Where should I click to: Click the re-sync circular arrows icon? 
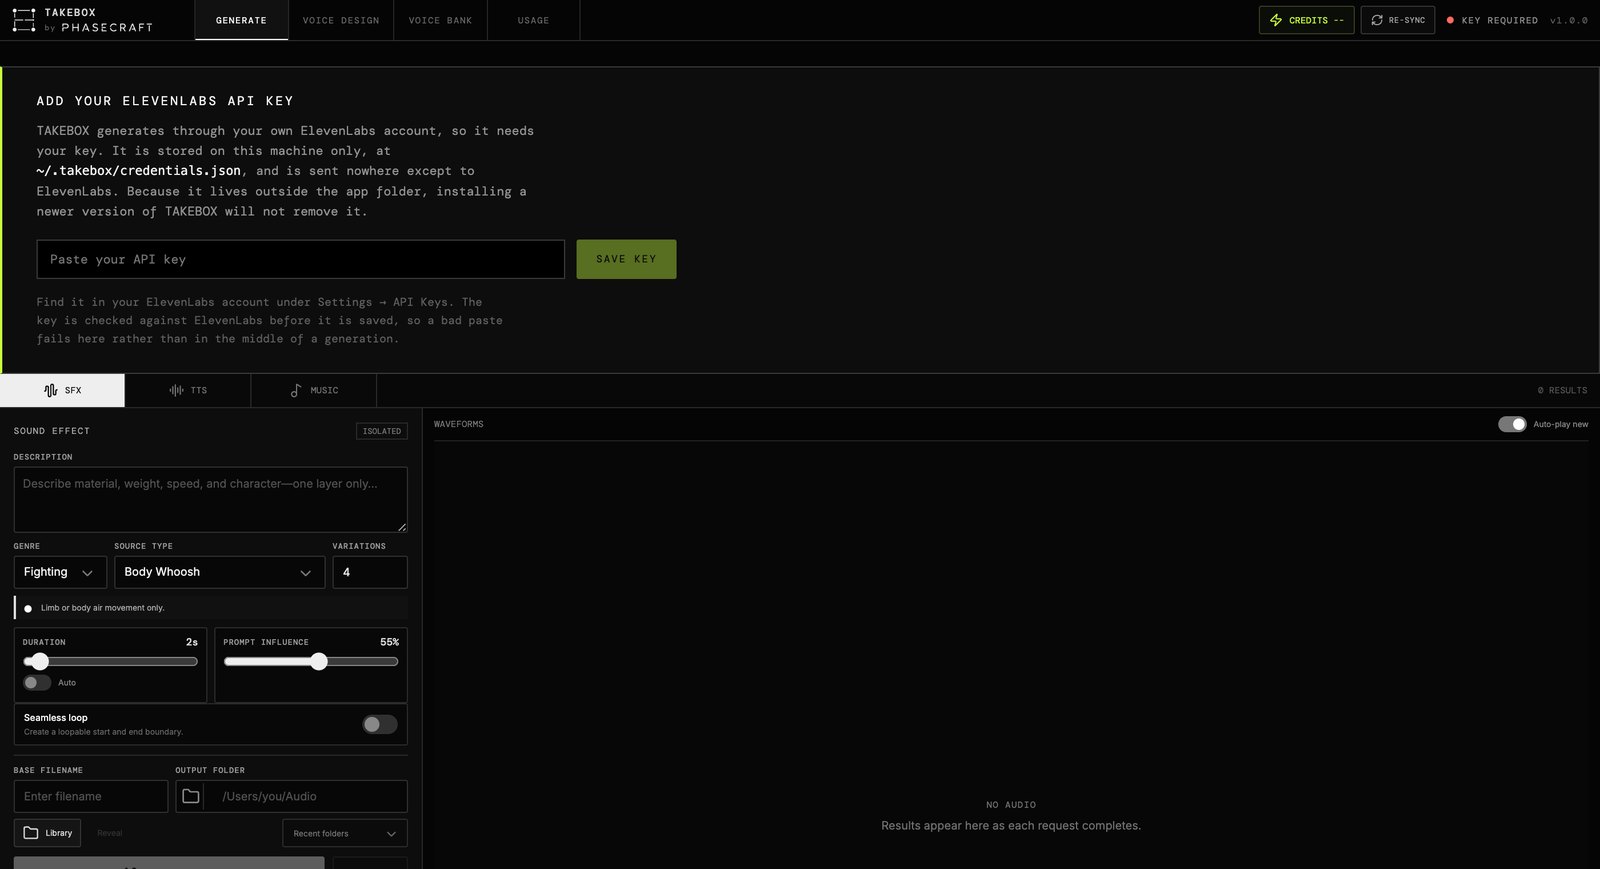pos(1377,20)
